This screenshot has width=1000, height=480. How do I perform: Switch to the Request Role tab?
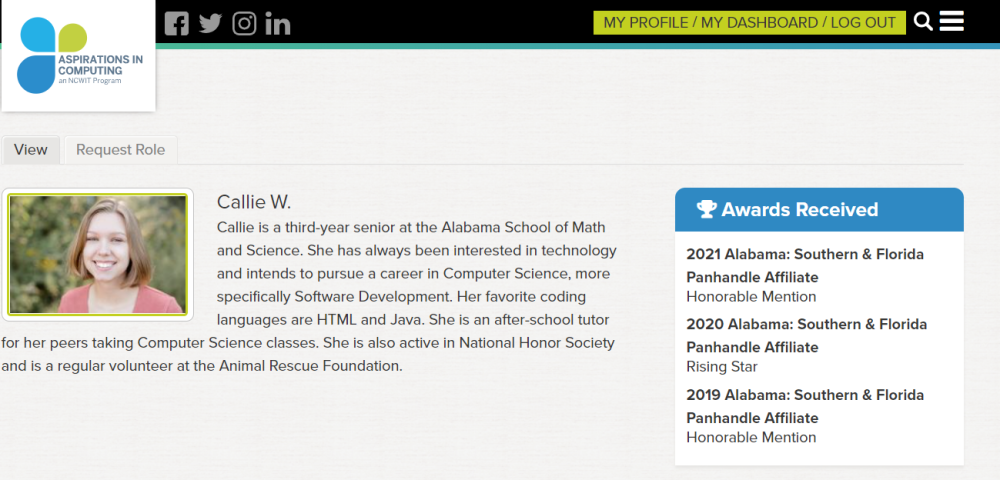tap(121, 150)
